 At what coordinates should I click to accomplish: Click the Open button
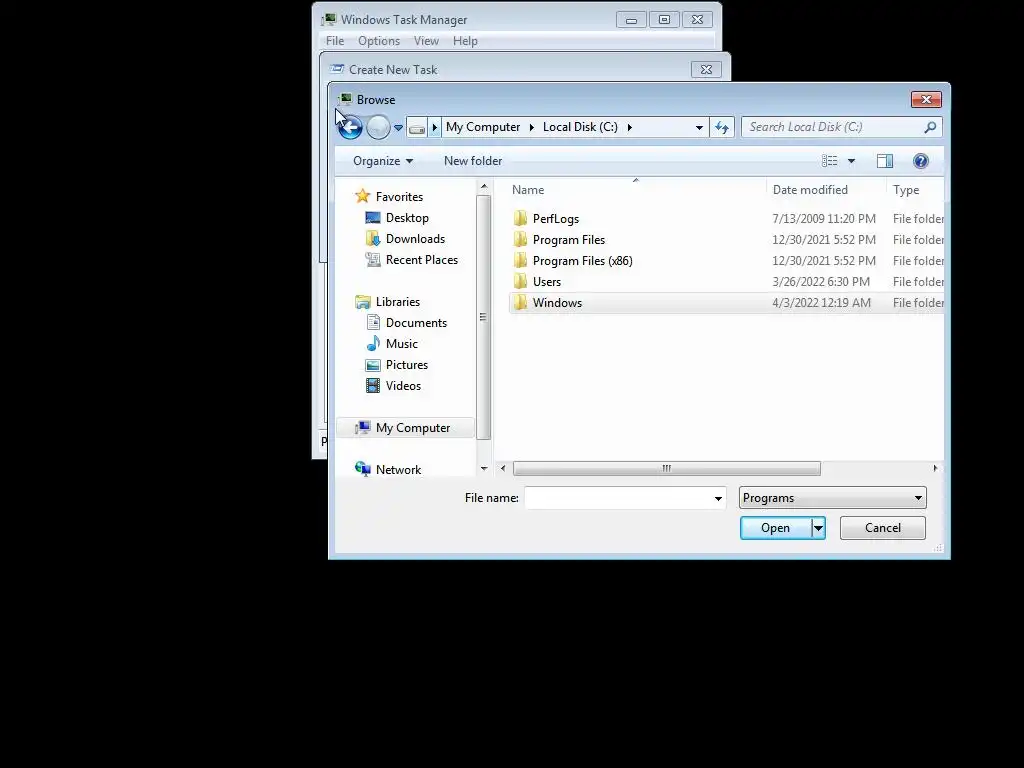(x=775, y=528)
